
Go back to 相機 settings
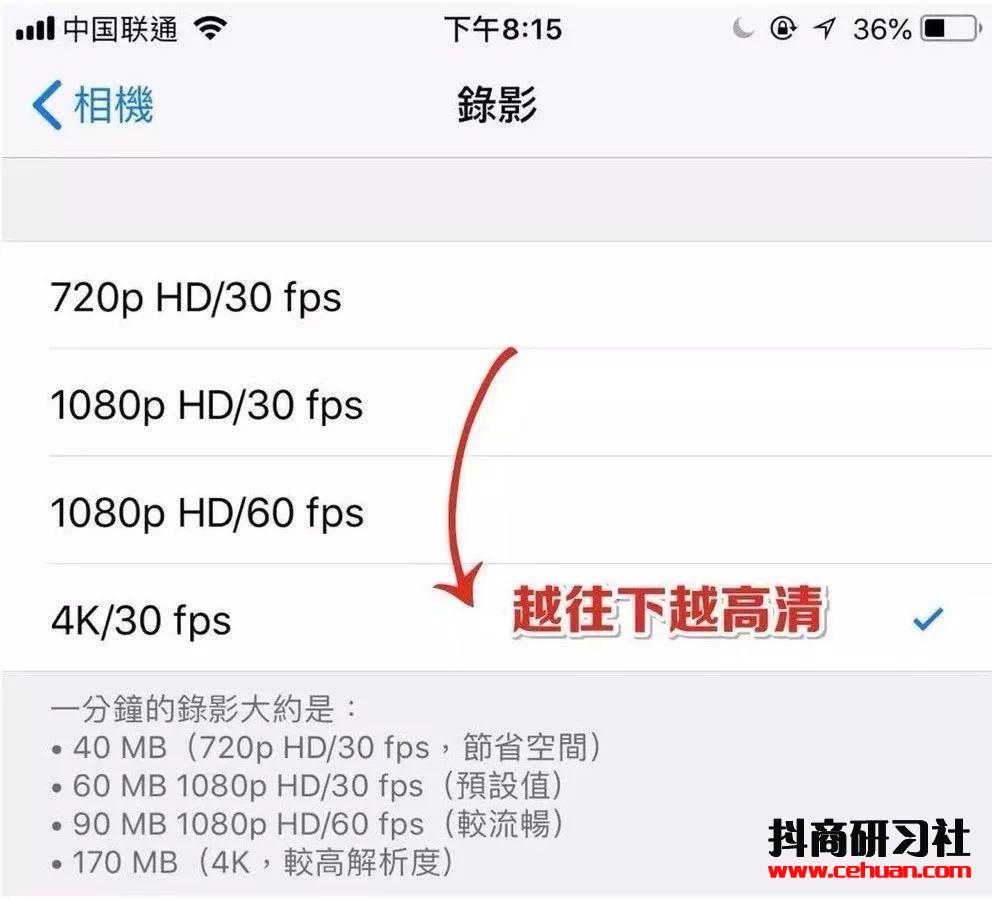[x=92, y=105]
